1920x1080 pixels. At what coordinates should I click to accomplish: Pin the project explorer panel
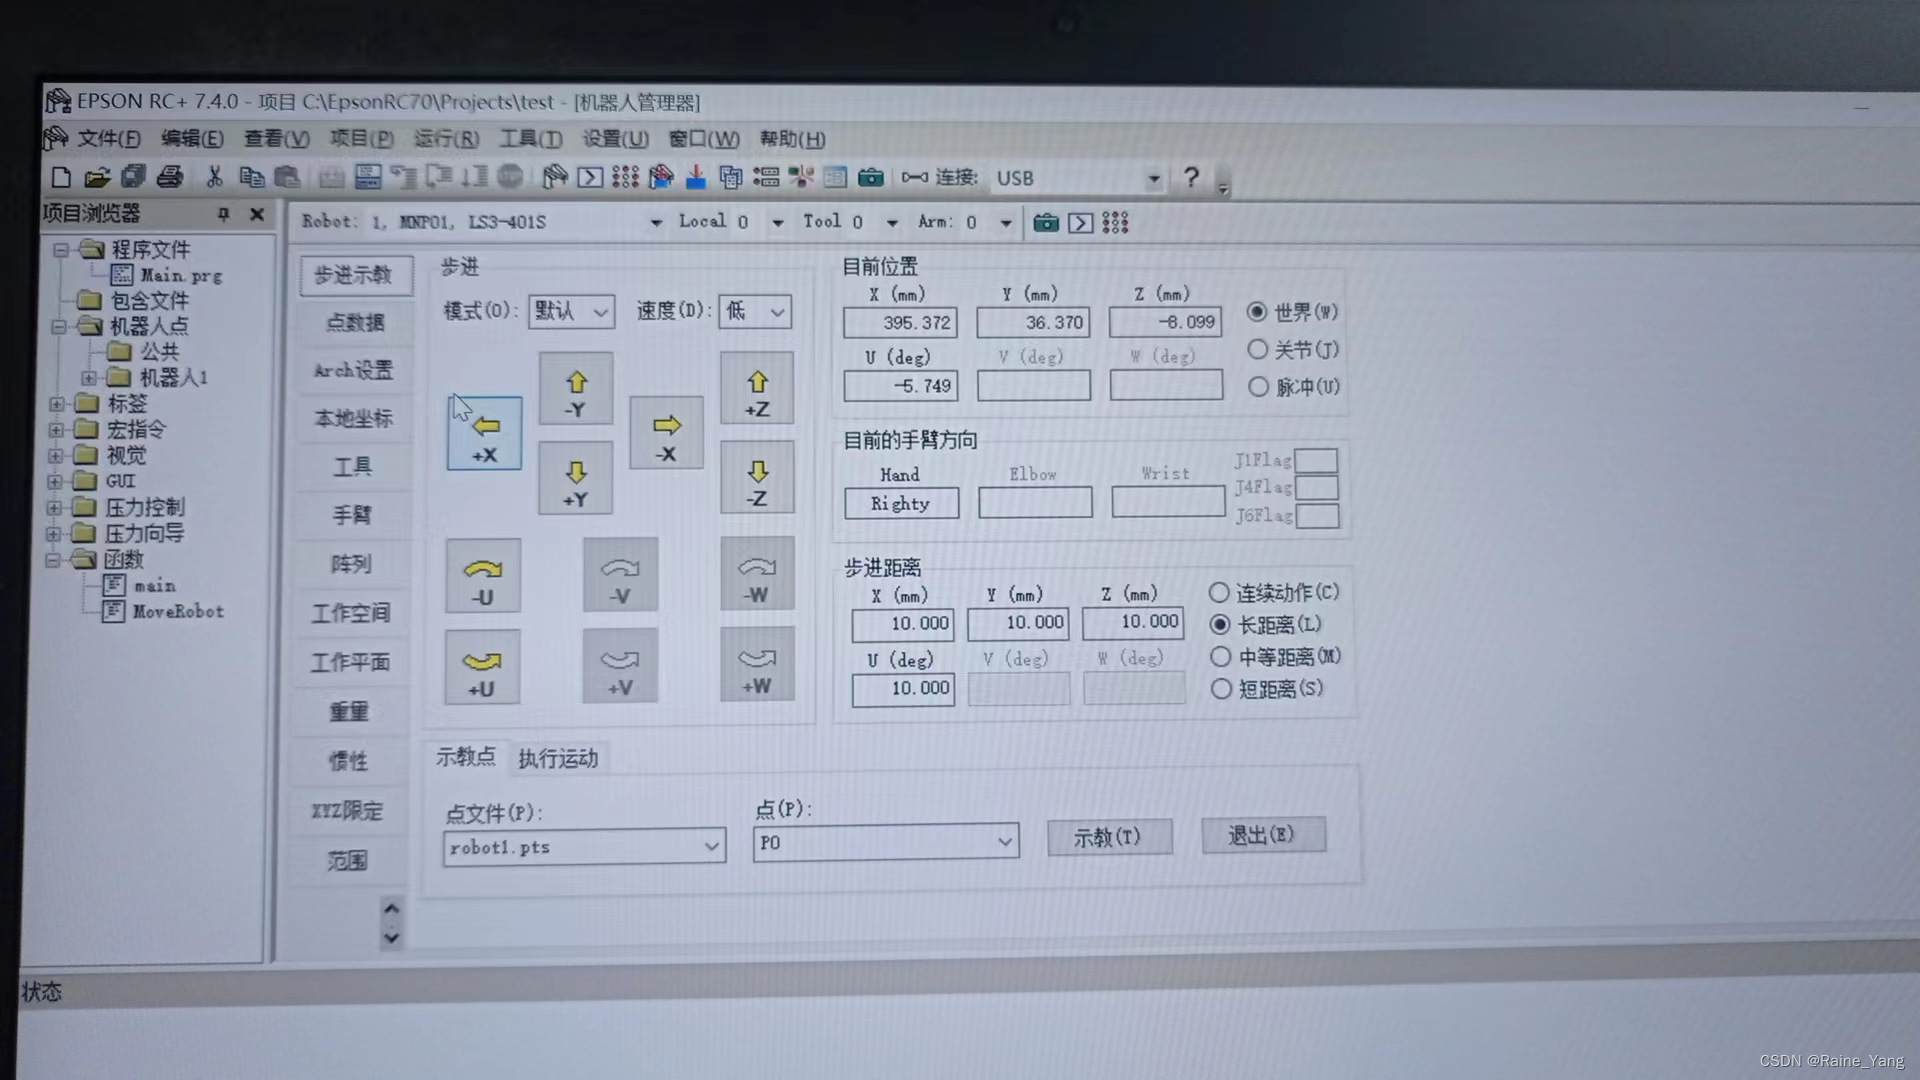(x=223, y=214)
